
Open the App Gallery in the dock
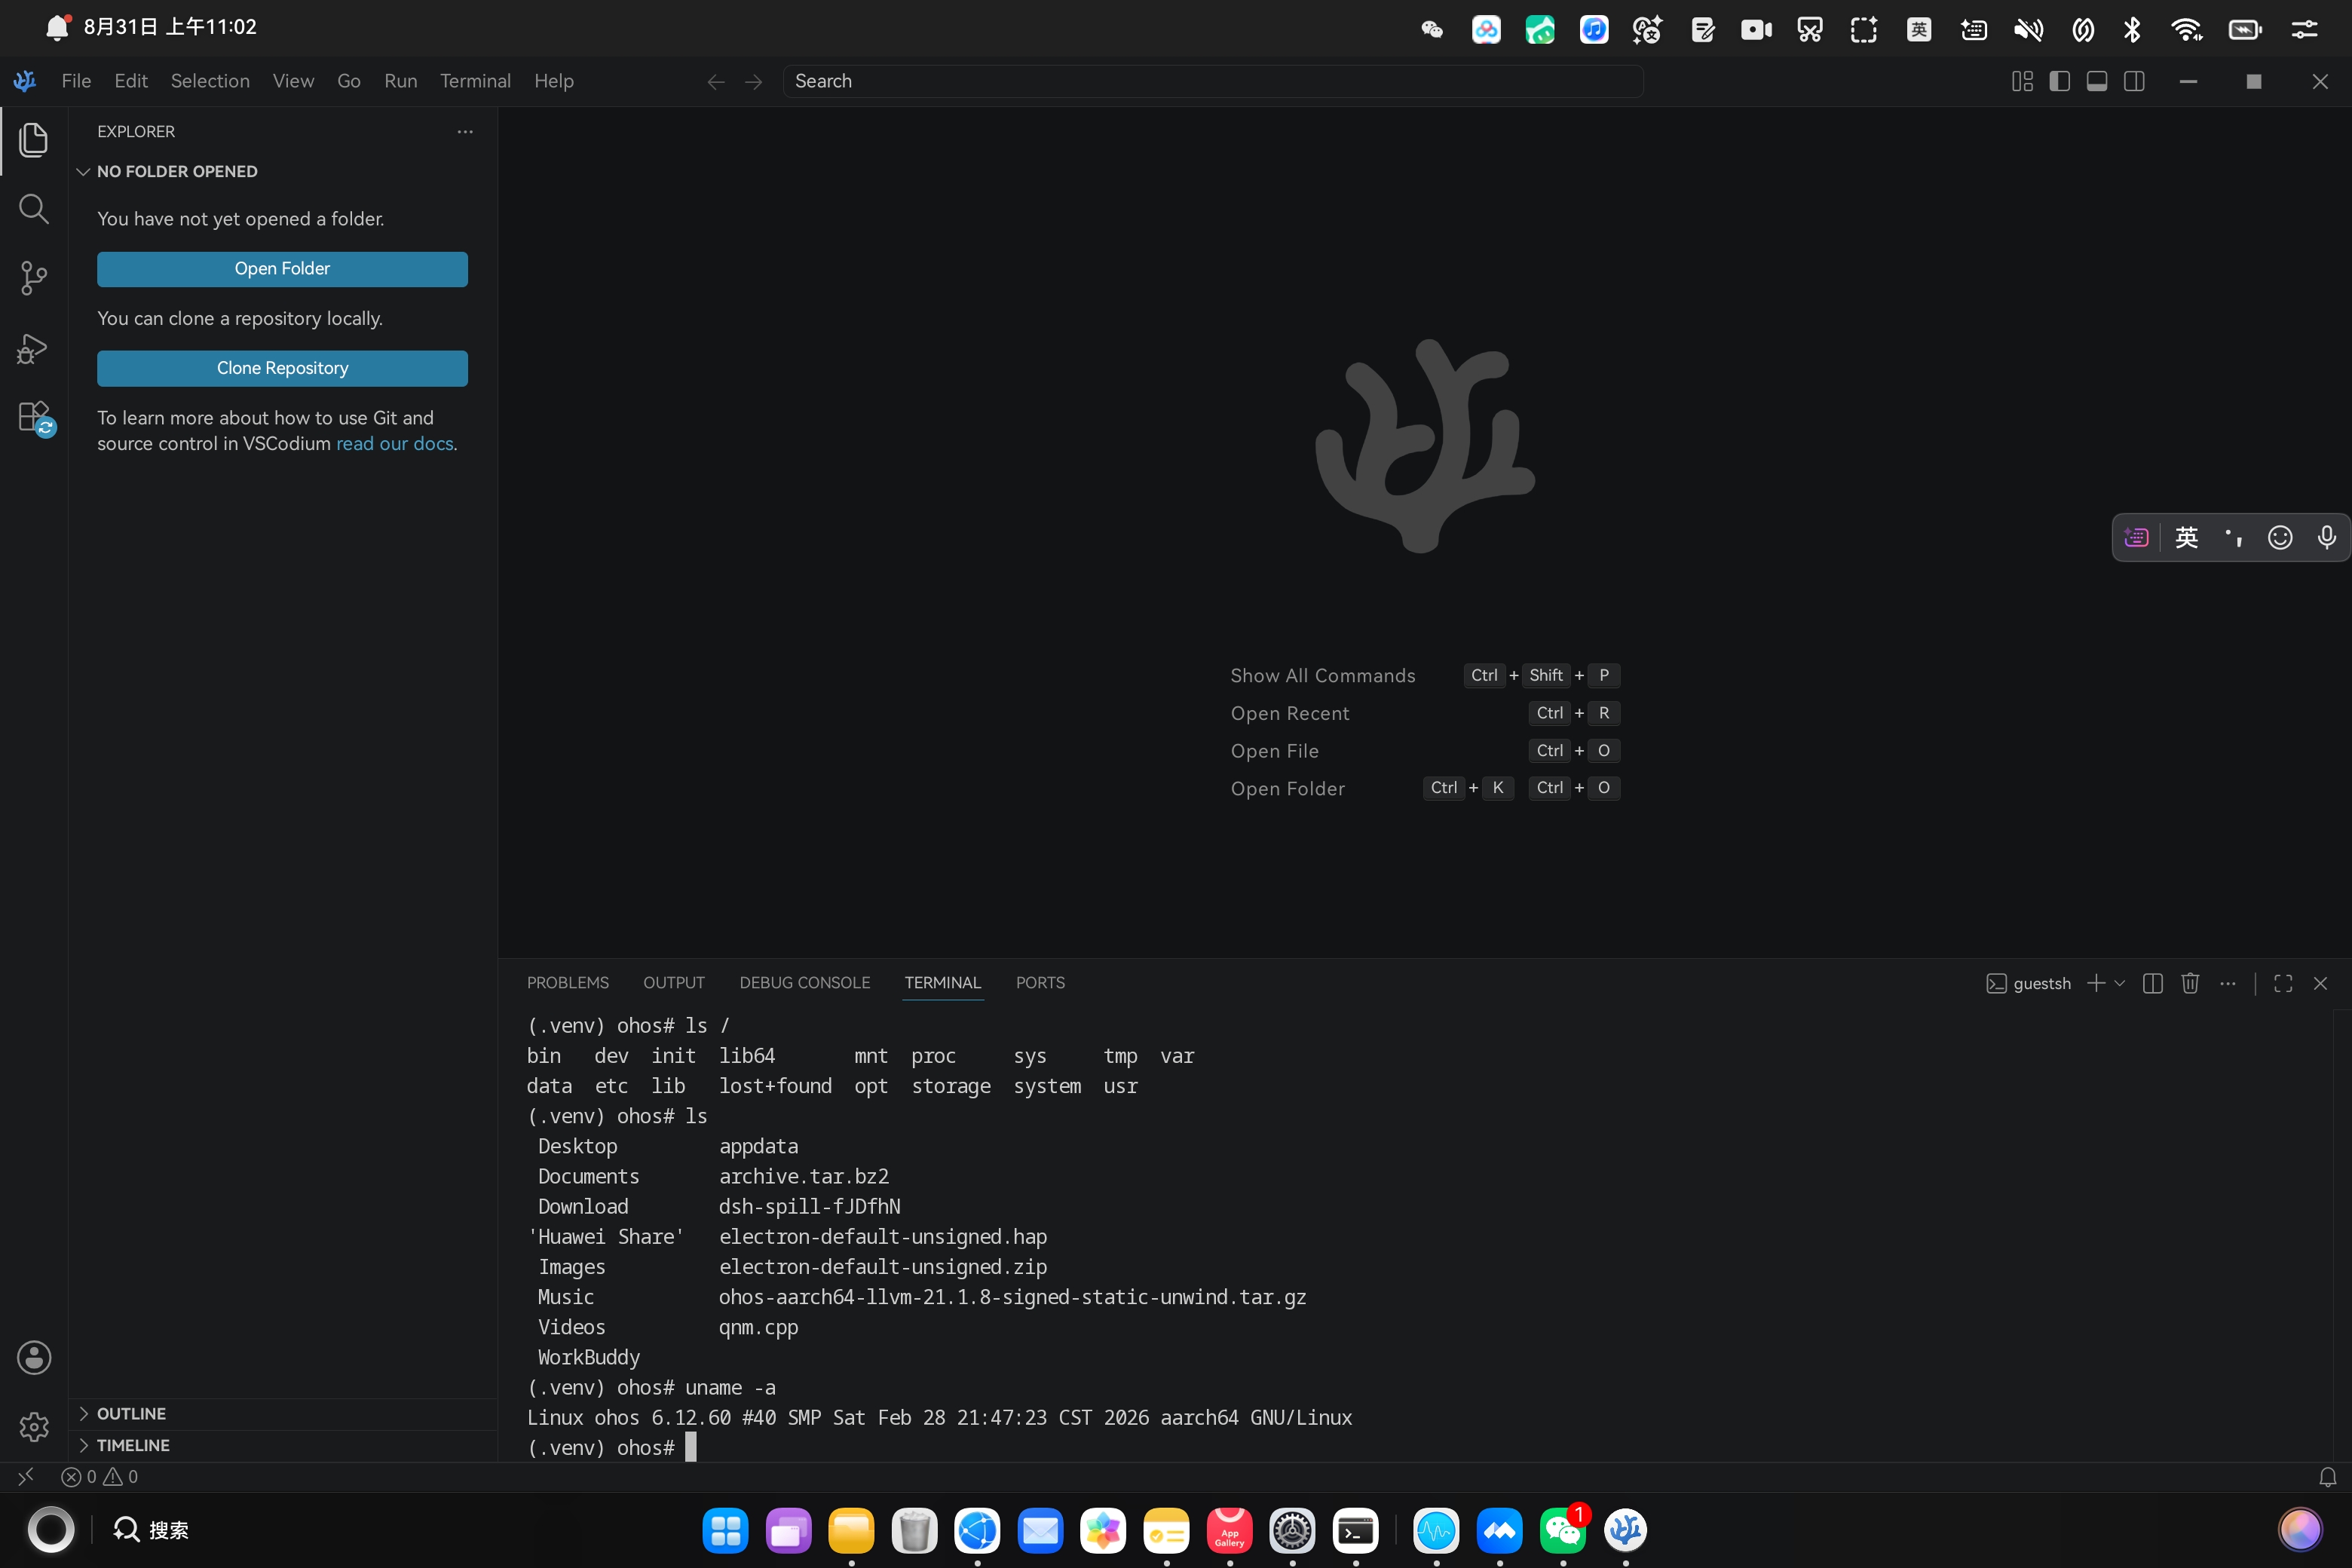(x=1229, y=1530)
